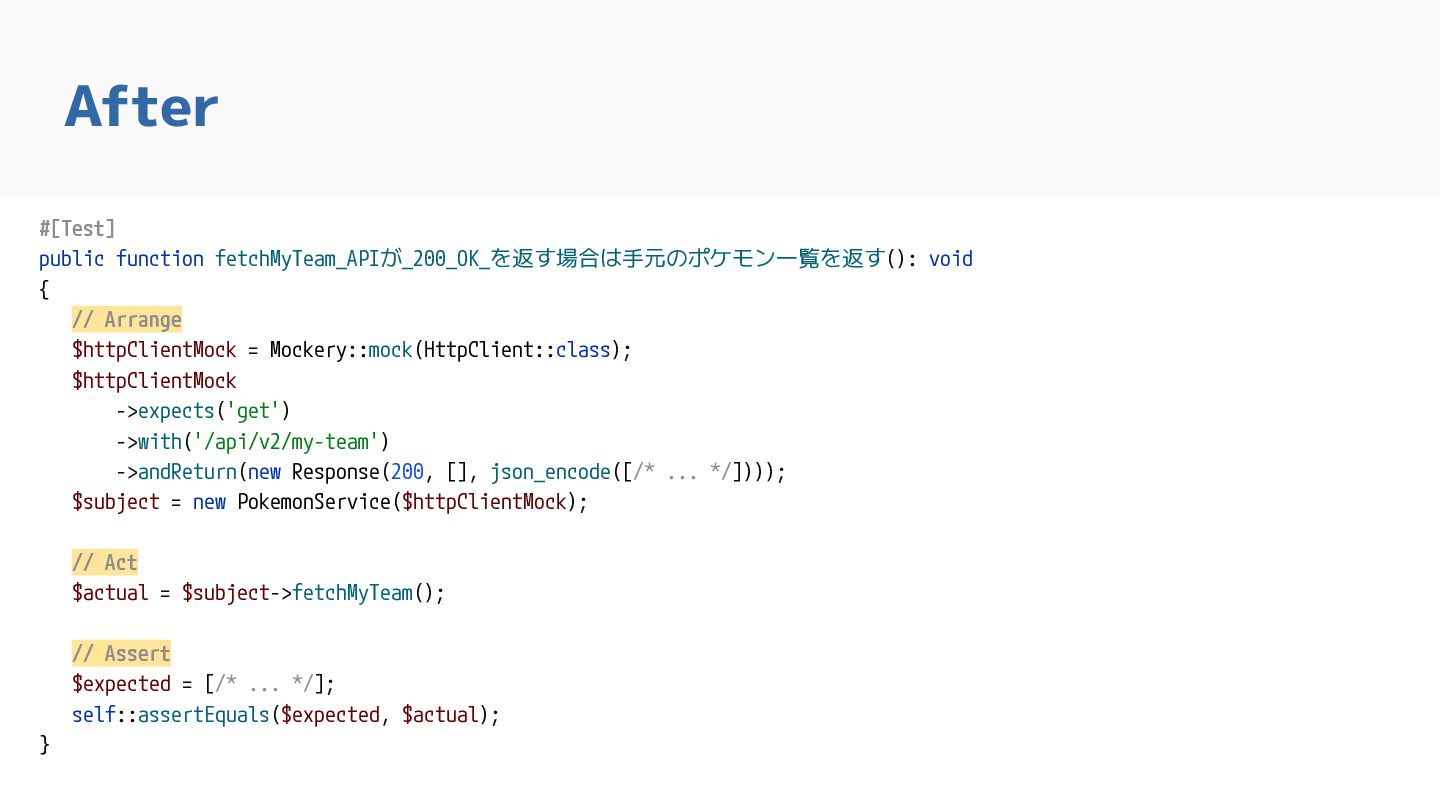Click the "expects" method call
The height and width of the screenshot is (810, 1440).
[x=176, y=411]
